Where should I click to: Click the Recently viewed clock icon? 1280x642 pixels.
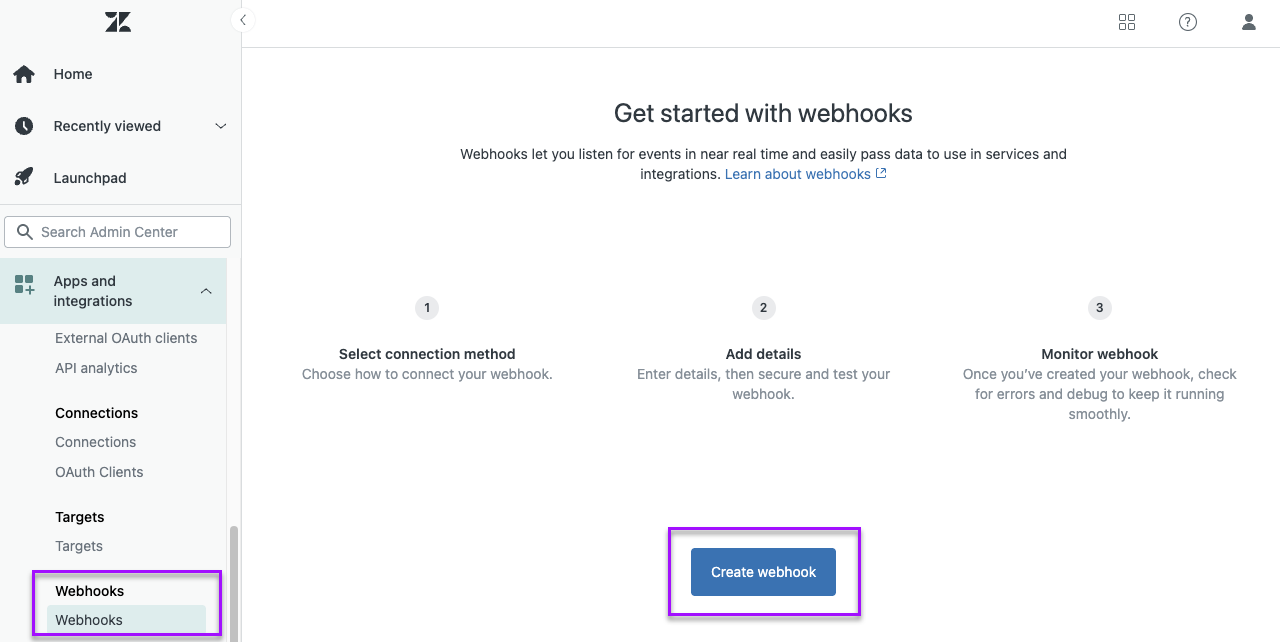coord(24,126)
